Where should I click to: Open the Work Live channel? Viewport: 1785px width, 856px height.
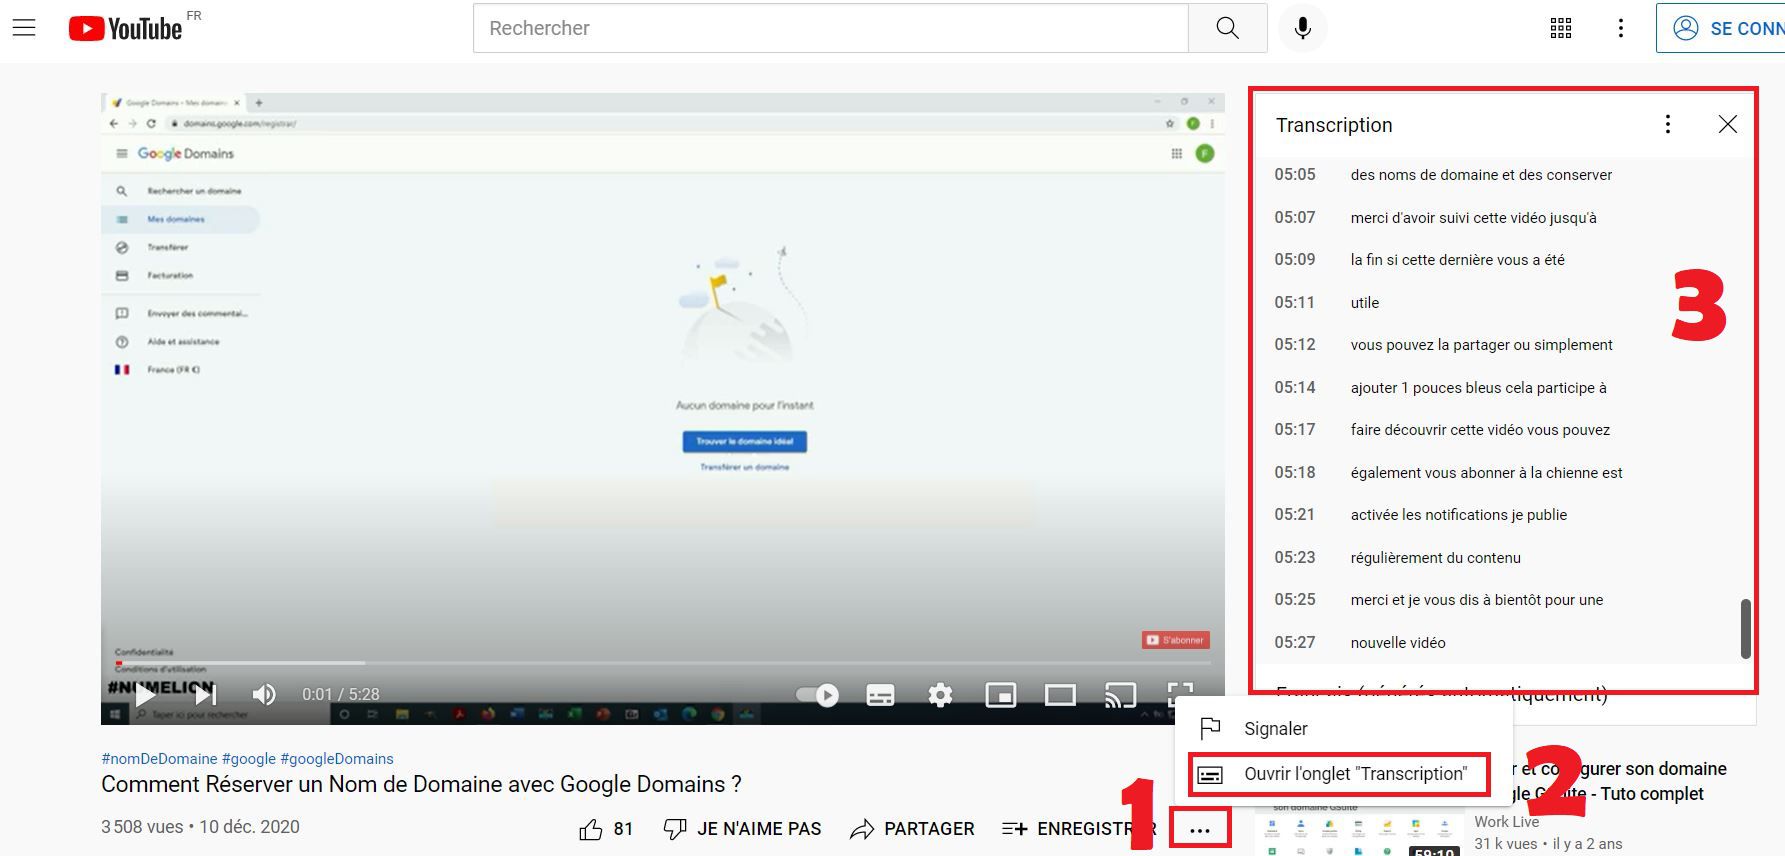tap(1505, 822)
